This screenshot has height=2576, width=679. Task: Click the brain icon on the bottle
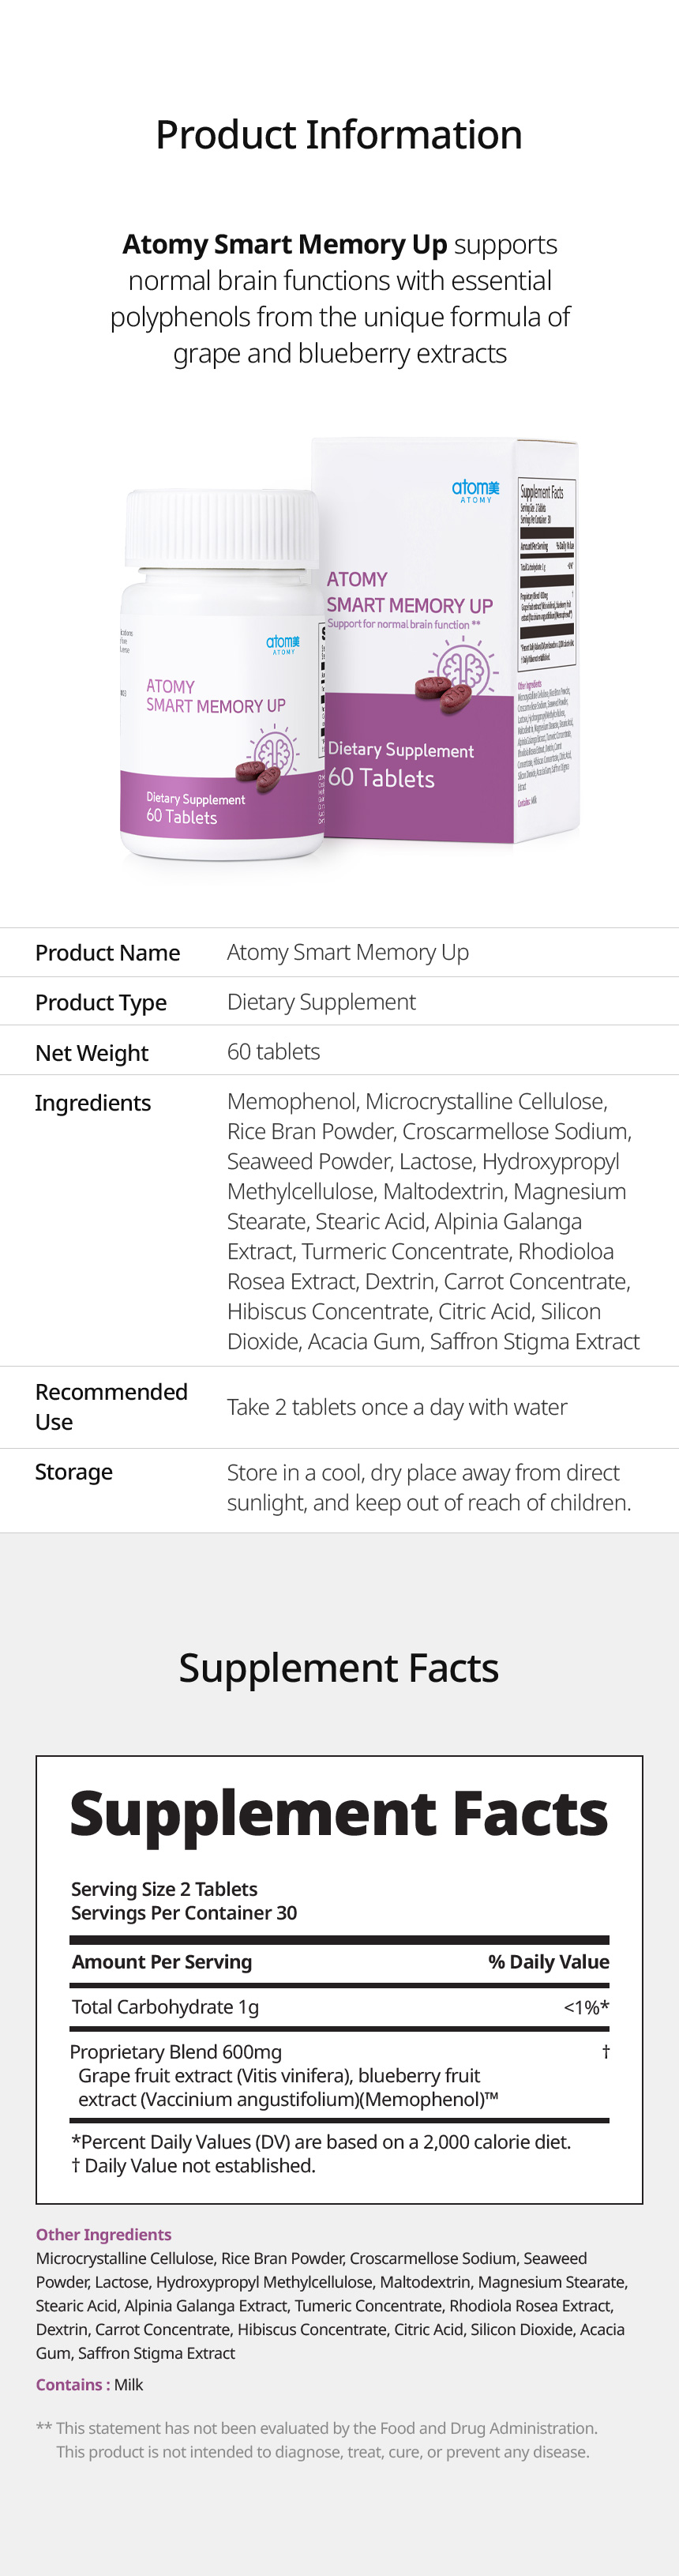pos(274,750)
